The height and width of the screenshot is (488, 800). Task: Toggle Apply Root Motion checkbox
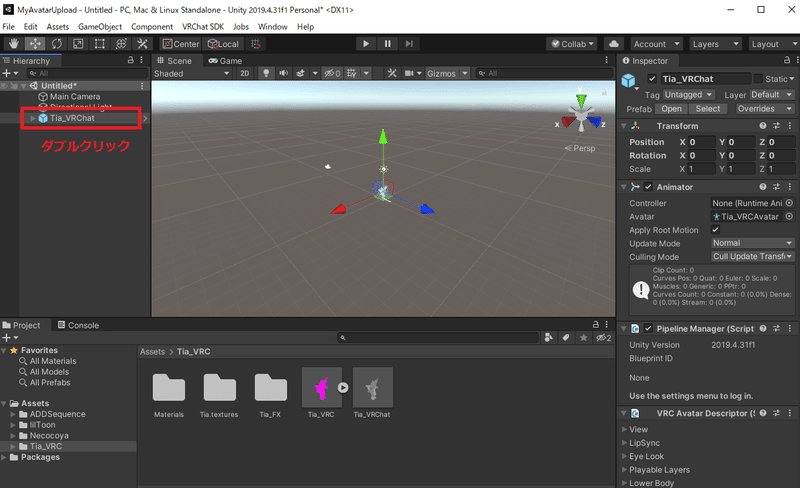pos(715,230)
